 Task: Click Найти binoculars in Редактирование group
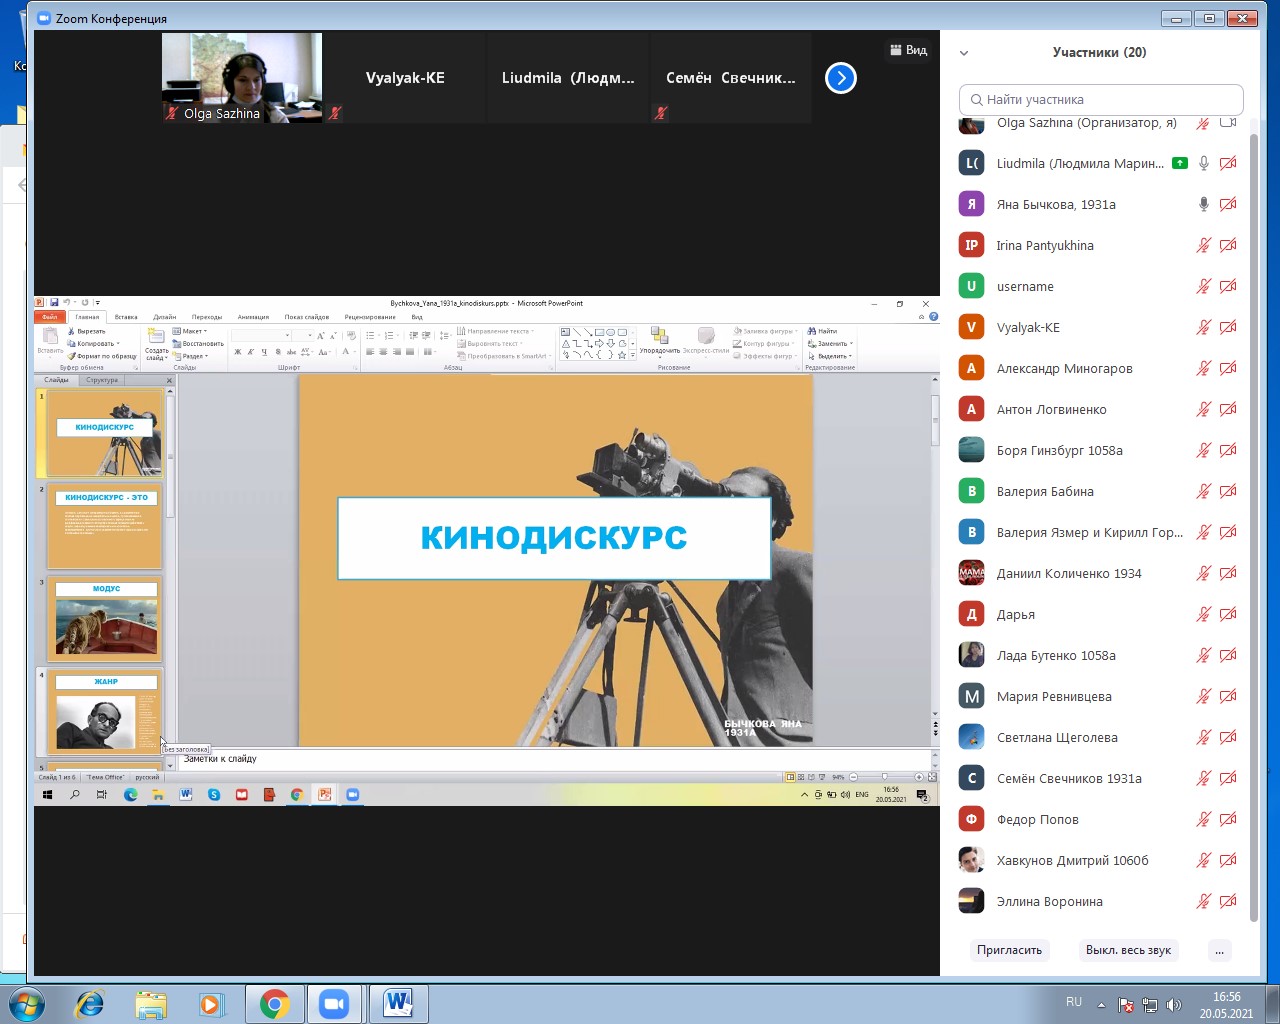point(822,331)
